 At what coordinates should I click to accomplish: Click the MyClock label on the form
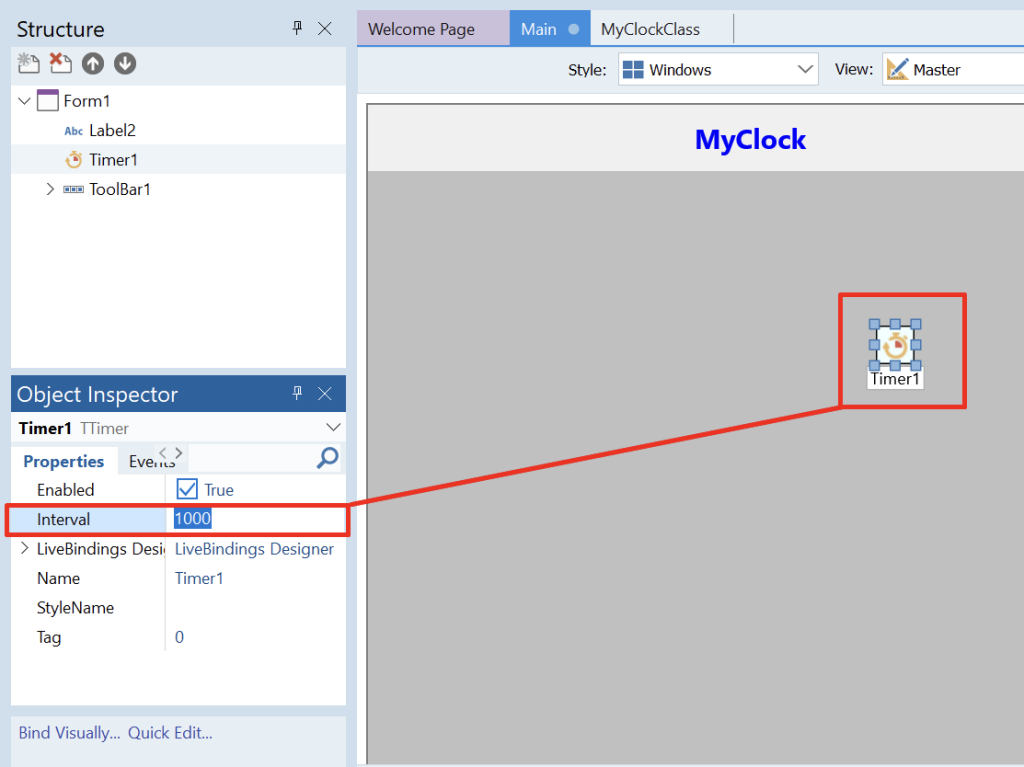(750, 139)
